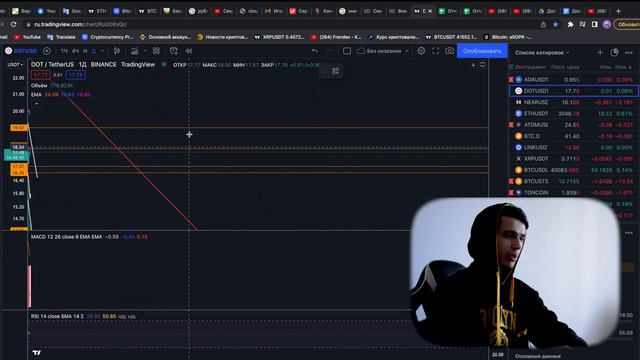Open the XRPUSDT 0.4572 bookmark

click(279, 37)
